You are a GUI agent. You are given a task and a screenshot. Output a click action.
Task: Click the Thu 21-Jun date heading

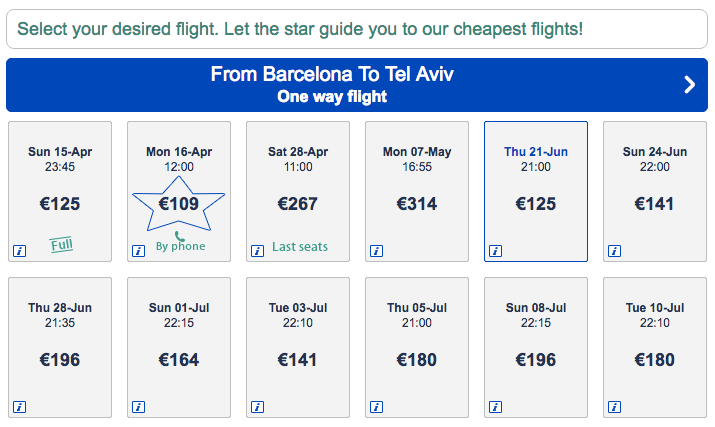[x=535, y=152]
